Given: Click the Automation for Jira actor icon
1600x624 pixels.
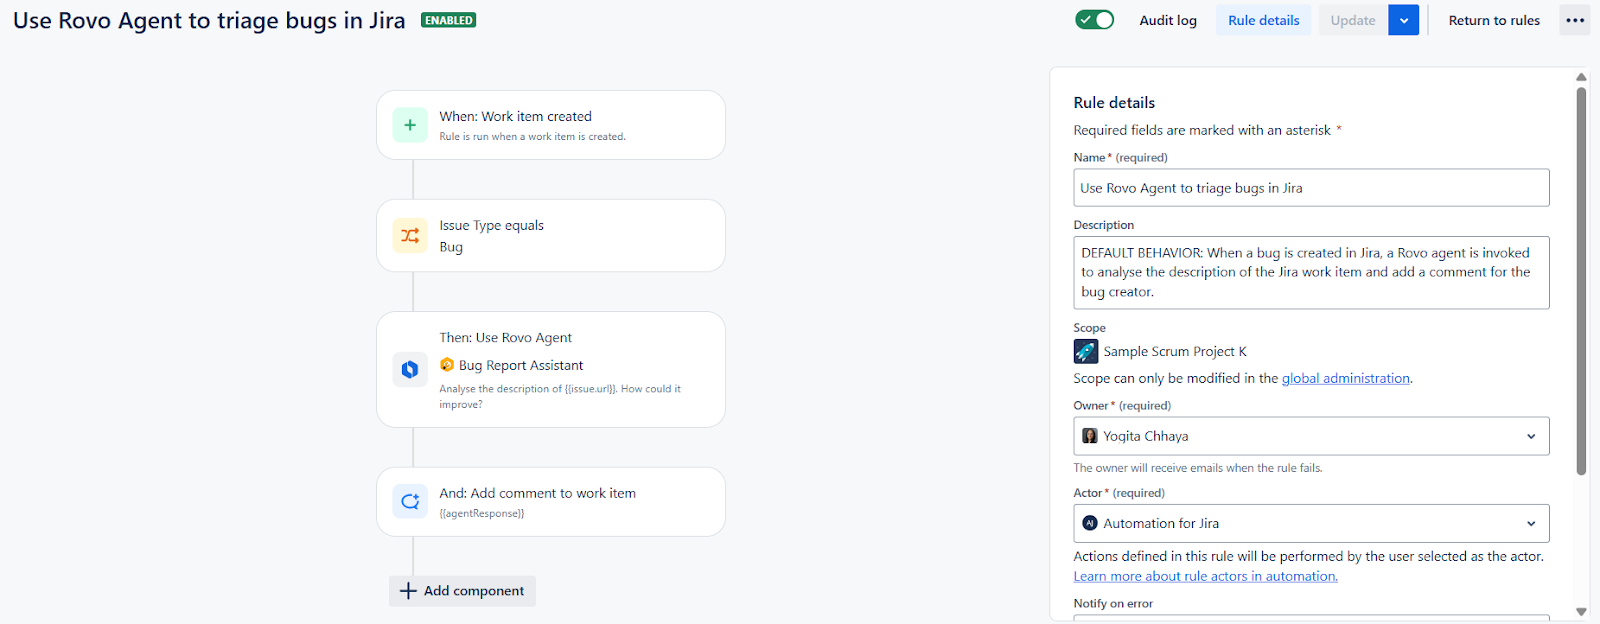Looking at the screenshot, I should 1090,523.
